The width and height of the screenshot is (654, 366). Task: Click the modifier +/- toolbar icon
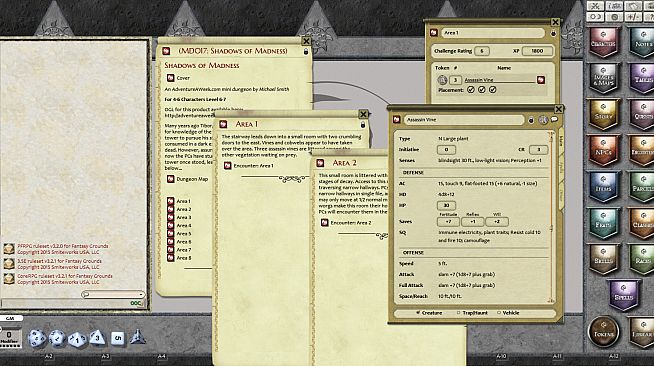(634, 17)
